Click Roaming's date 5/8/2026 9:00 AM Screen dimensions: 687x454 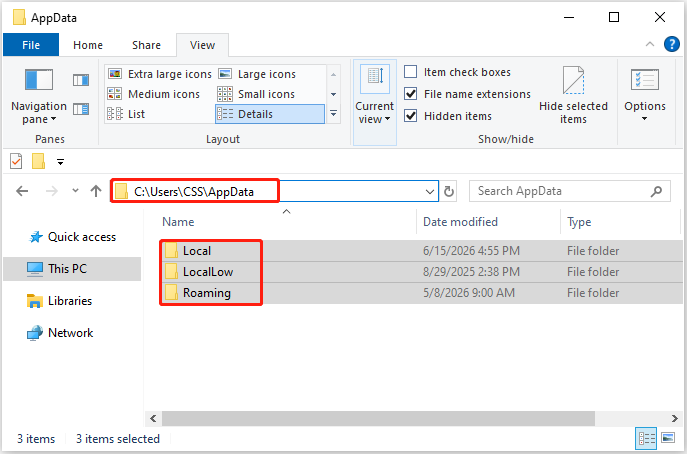(468, 293)
